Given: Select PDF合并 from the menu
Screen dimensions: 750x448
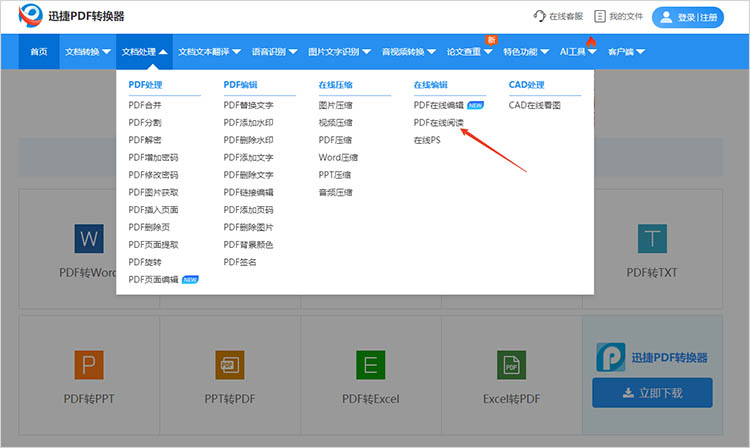Looking at the screenshot, I should click(145, 105).
